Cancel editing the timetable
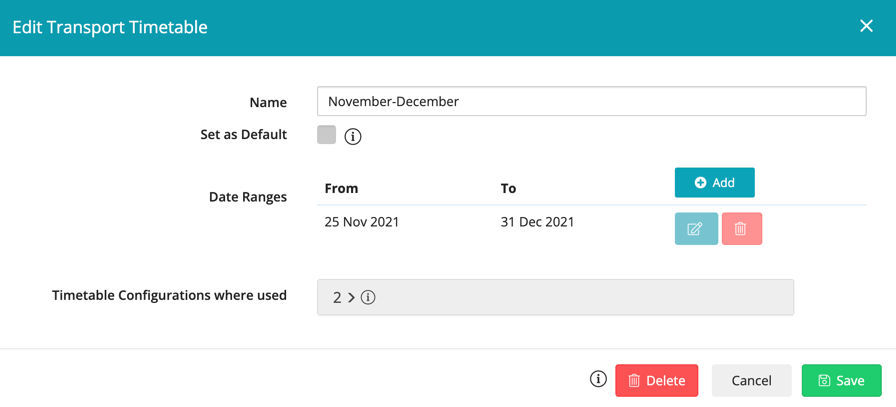Viewport: 896px width, 407px height. coord(751,380)
